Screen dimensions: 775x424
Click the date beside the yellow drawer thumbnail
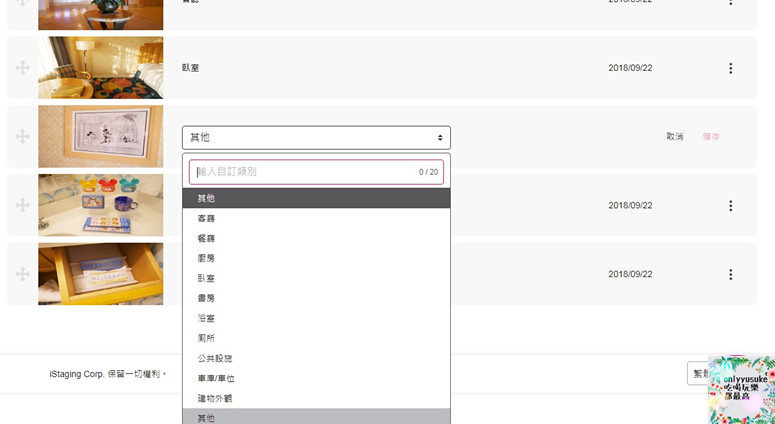(x=630, y=274)
